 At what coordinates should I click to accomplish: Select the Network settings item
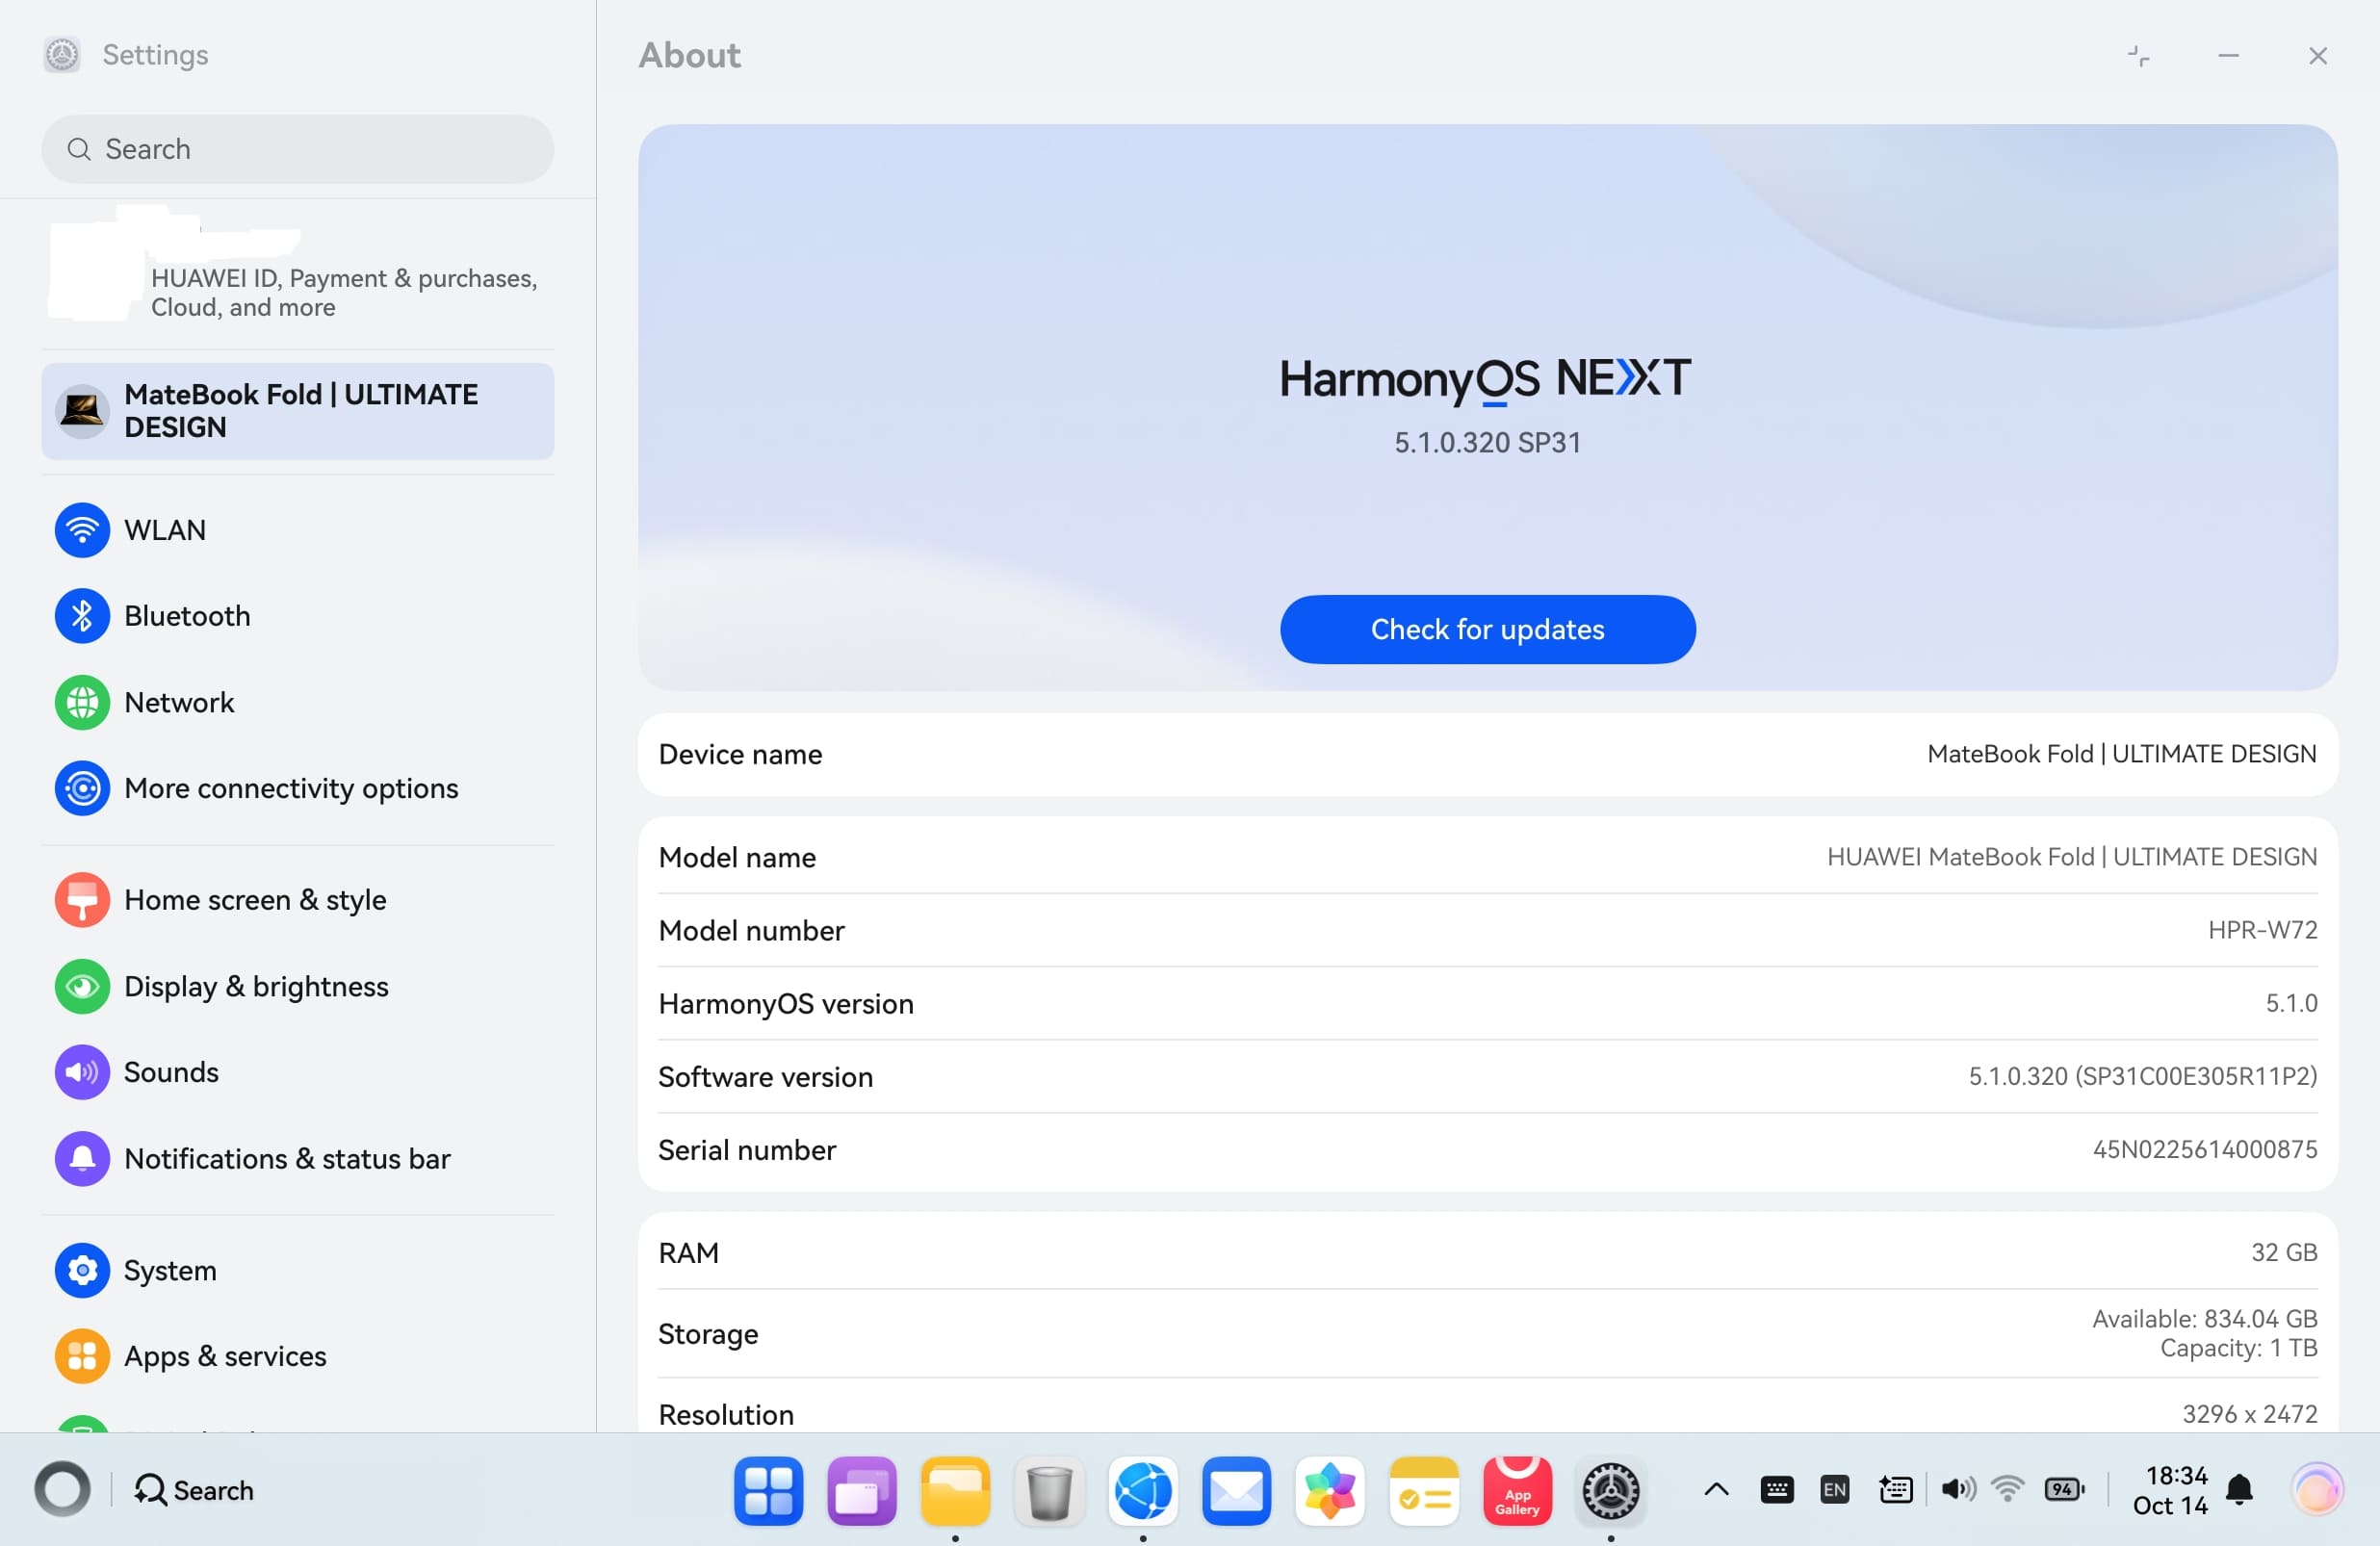click(x=179, y=702)
